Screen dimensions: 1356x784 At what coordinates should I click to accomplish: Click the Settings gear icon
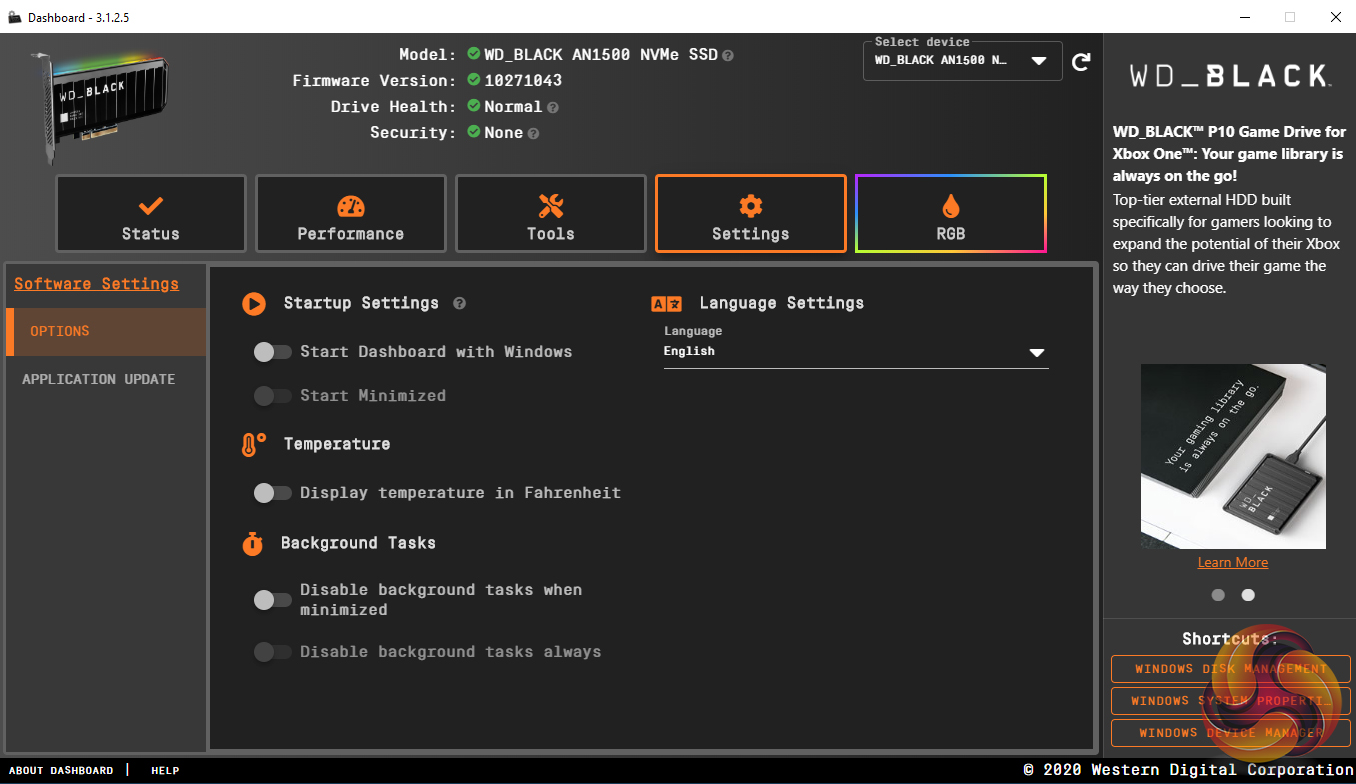point(751,206)
